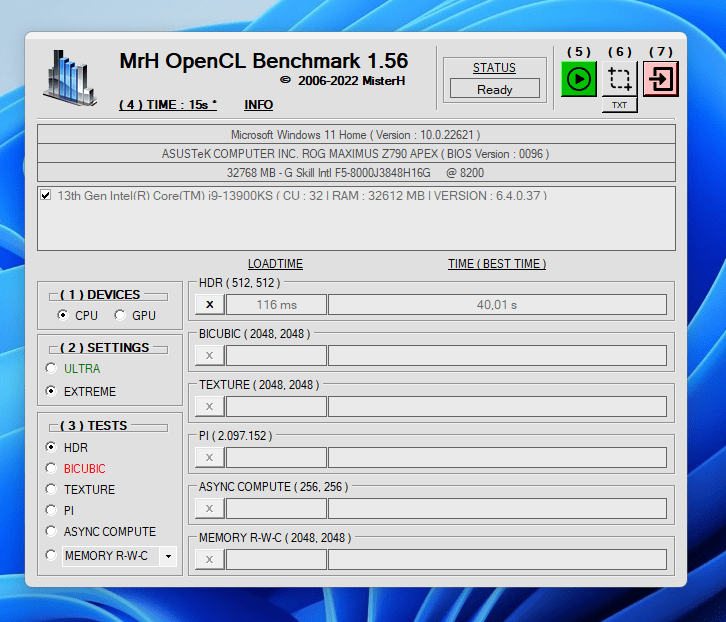The image size is (726, 622).
Task: Click the G Skill 32768 MB memory row
Action: 356,172
